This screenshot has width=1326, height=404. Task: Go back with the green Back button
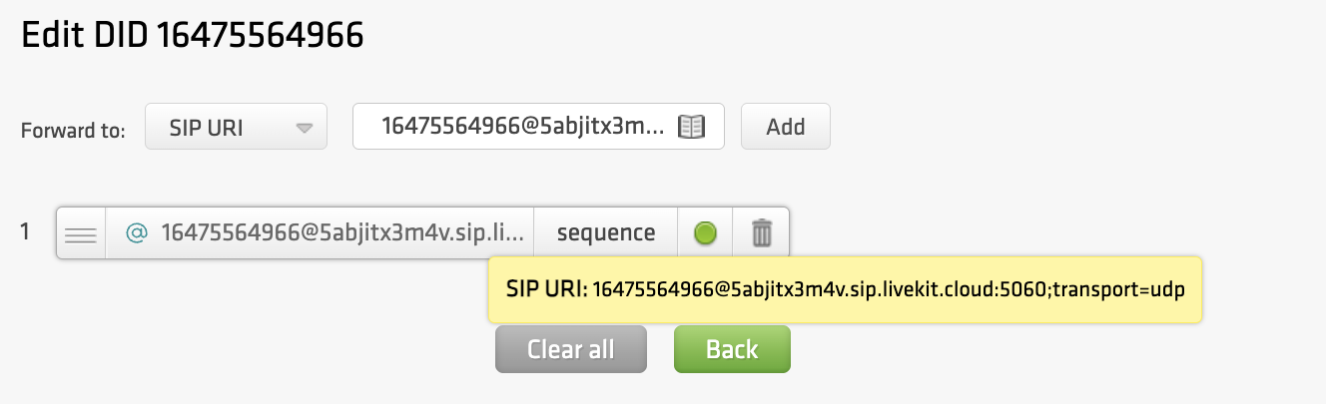(732, 349)
